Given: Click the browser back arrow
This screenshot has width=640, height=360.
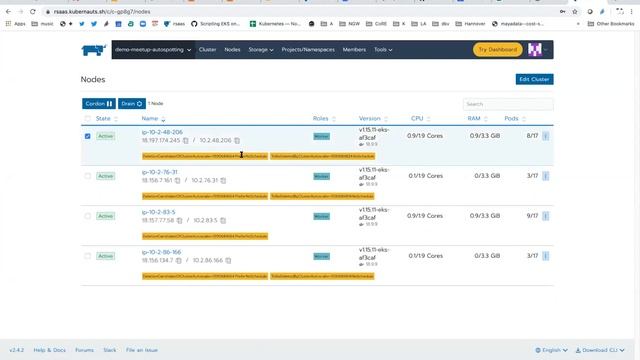Looking at the screenshot, I should [8, 12].
